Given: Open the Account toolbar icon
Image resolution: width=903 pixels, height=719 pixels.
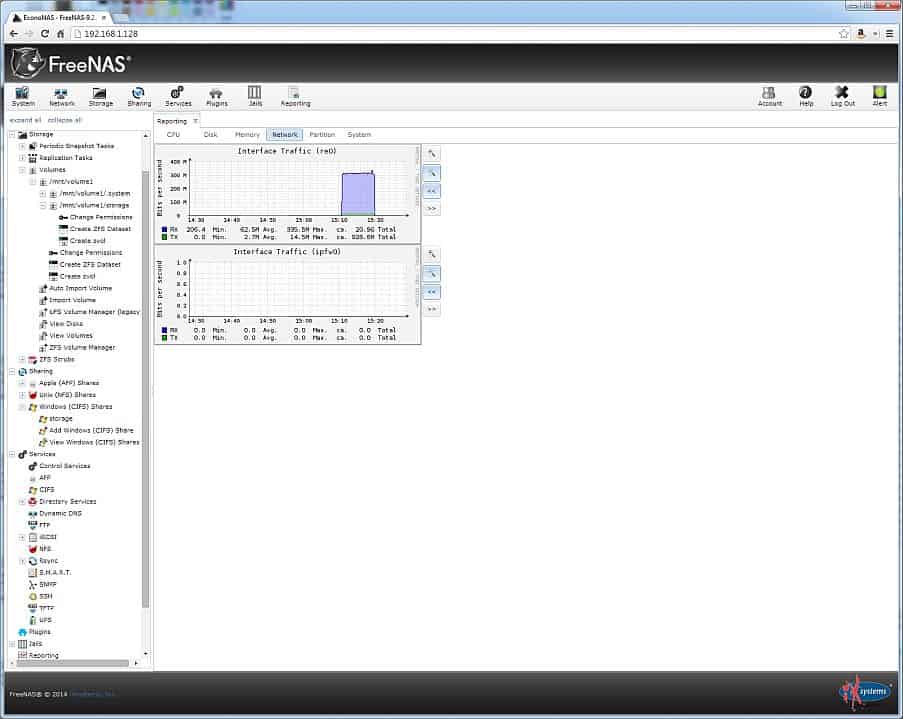Looking at the screenshot, I should pyautogui.click(x=769, y=96).
